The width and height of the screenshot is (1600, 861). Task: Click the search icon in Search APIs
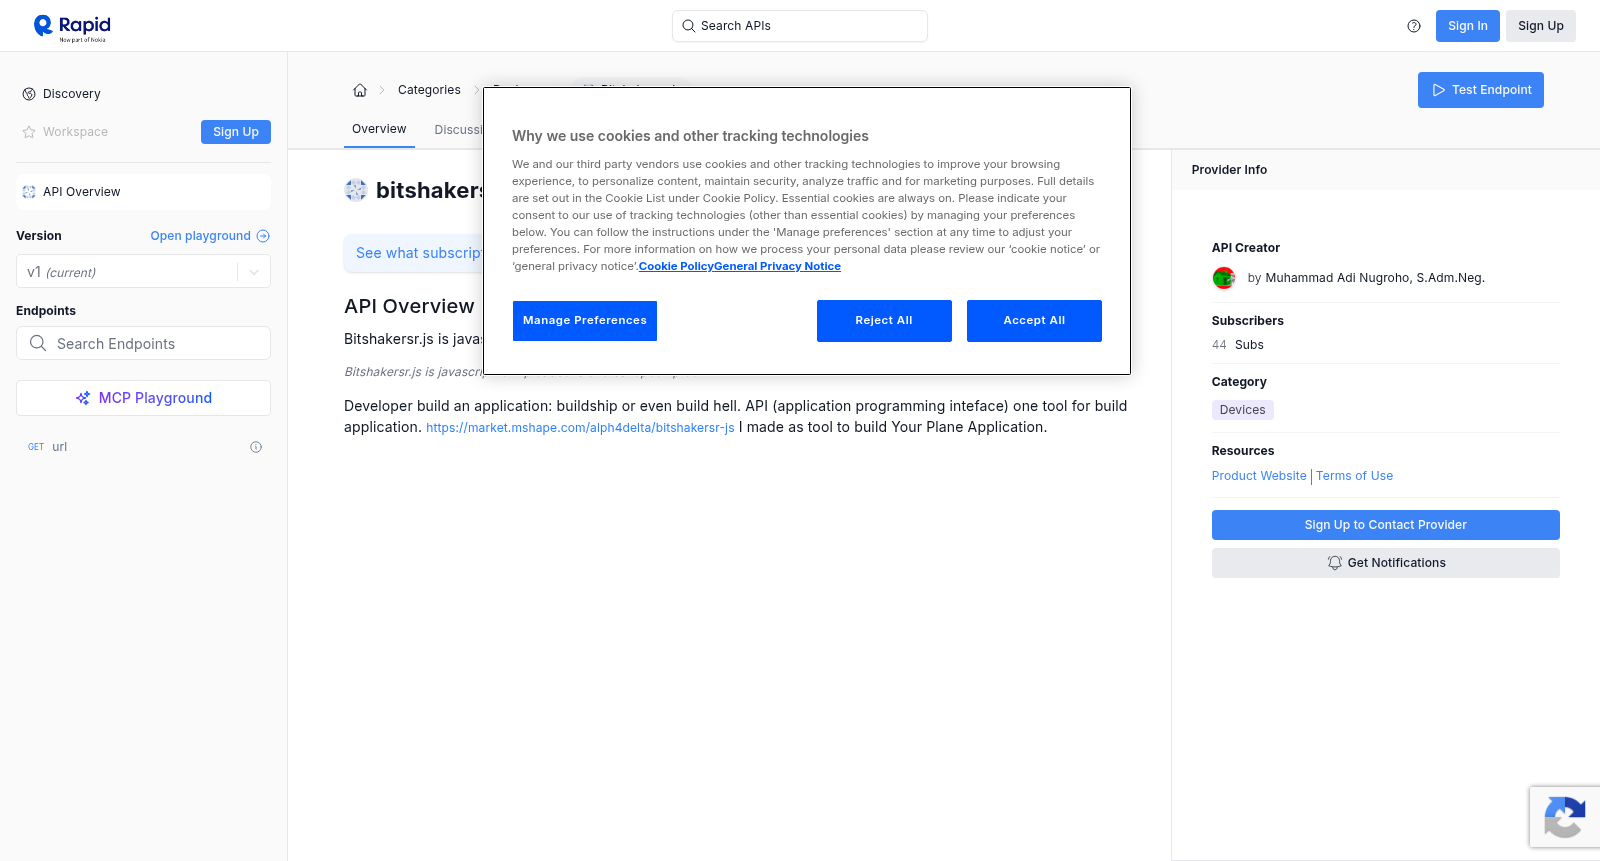pyautogui.click(x=688, y=26)
